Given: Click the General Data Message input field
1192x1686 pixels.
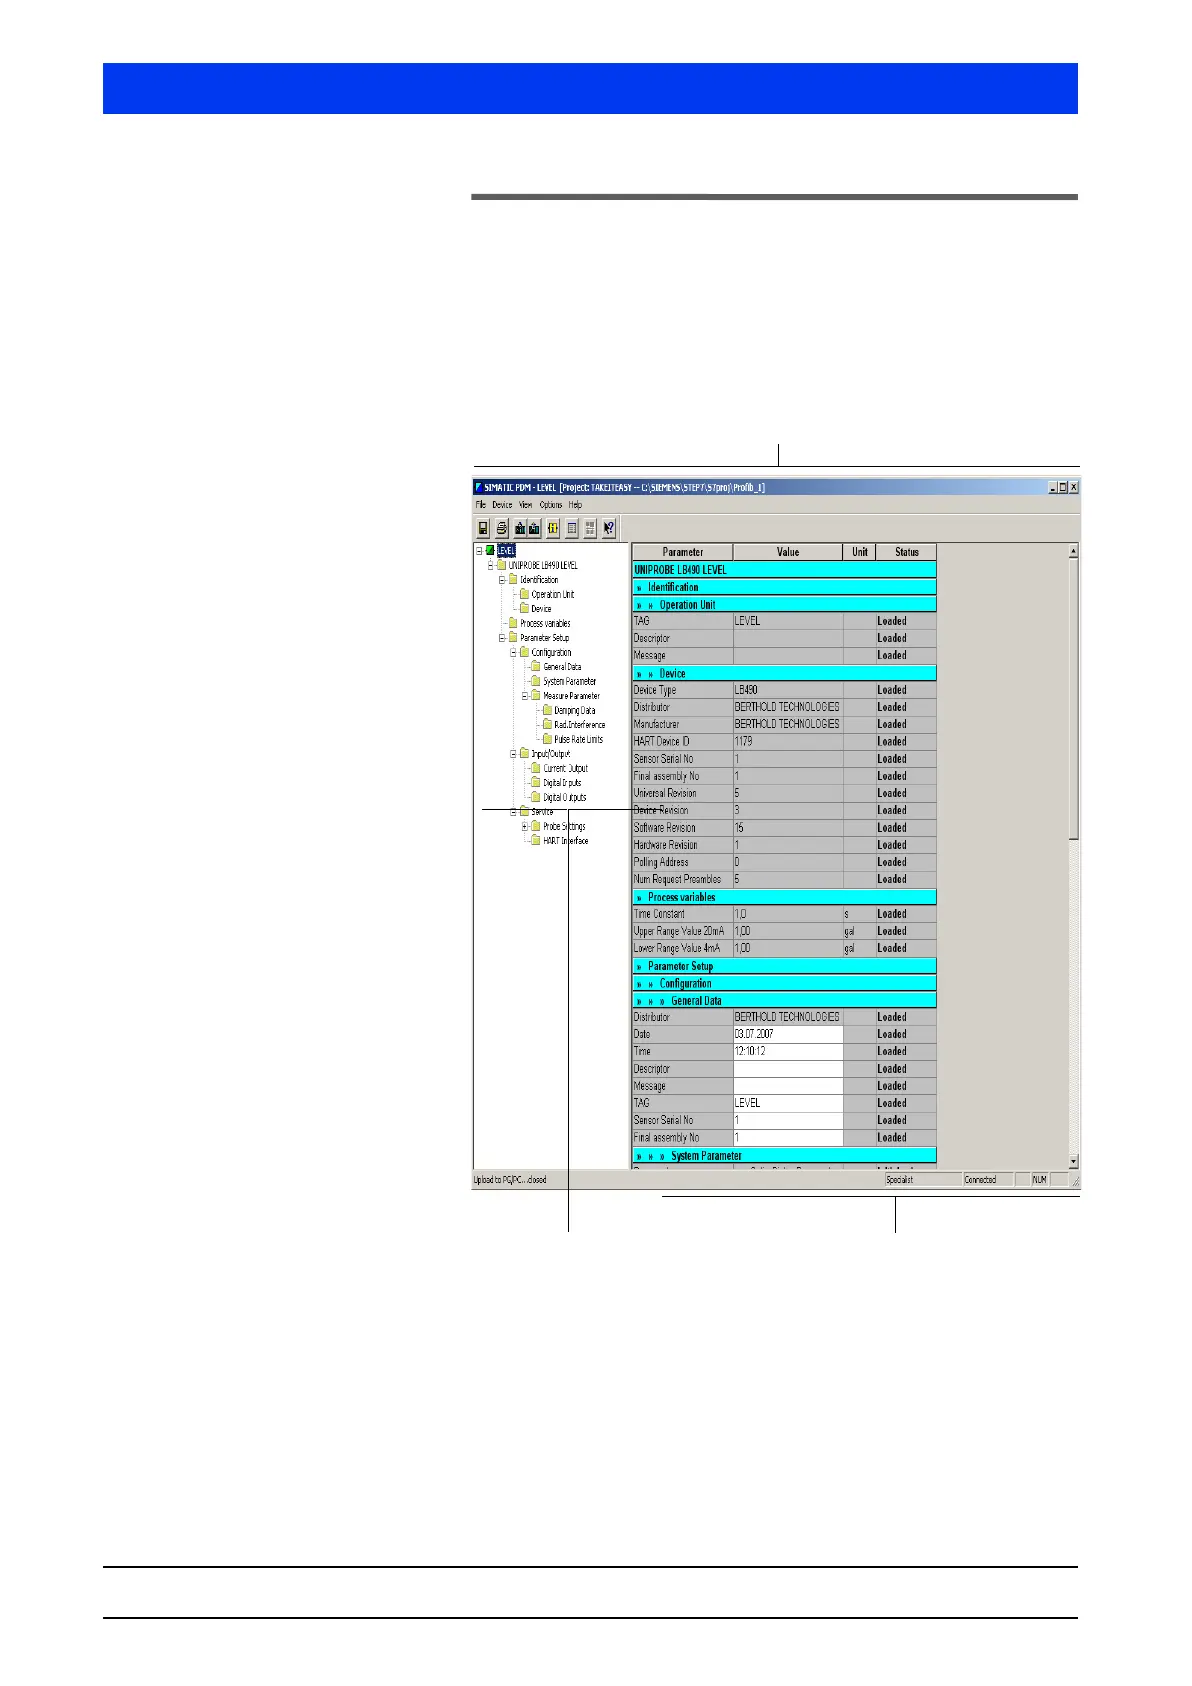Looking at the screenshot, I should [788, 1086].
